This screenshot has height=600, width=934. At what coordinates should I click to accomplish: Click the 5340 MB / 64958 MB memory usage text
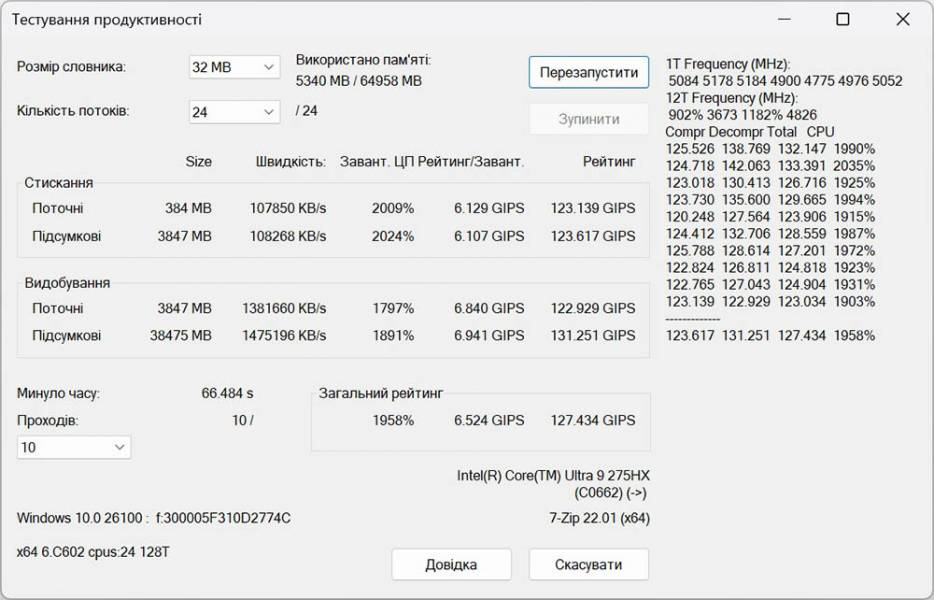pos(359,81)
